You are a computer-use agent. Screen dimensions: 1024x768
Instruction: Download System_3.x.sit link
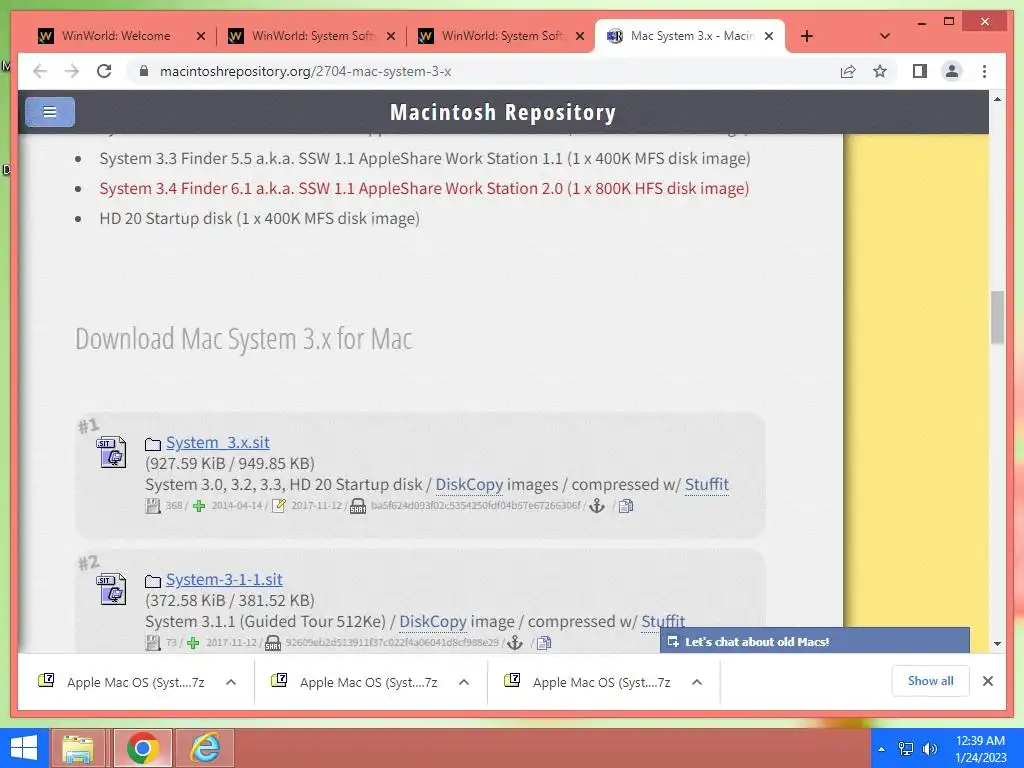pos(217,443)
